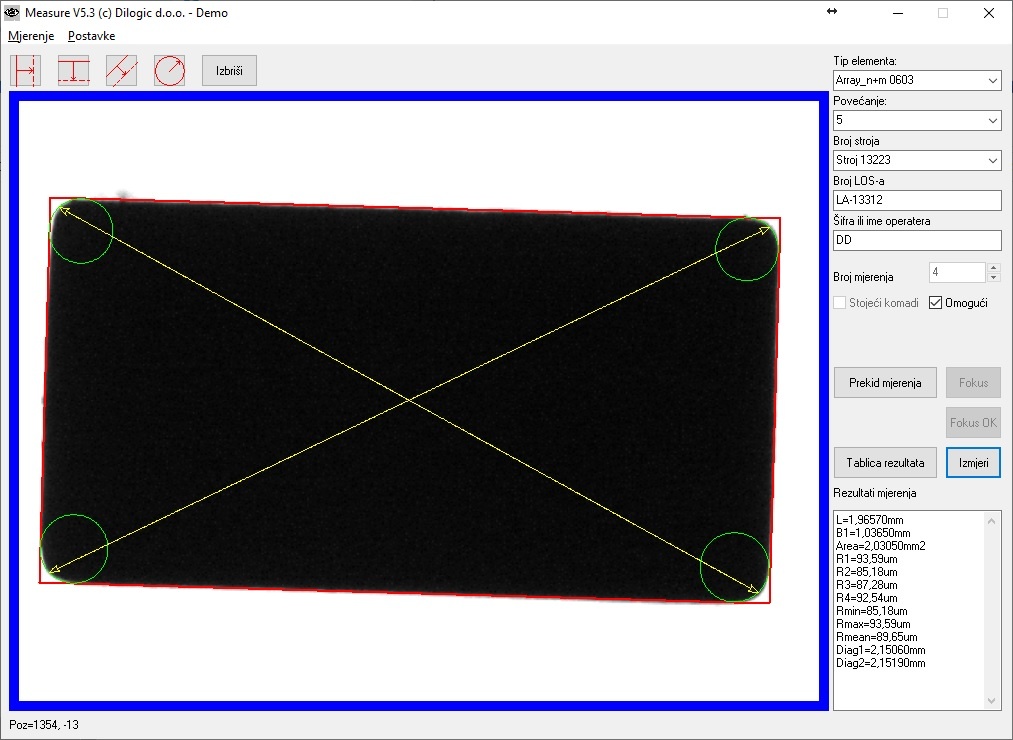Click the green corner circle at bottom-right
Viewport: 1013px width, 740px height.
click(735, 567)
